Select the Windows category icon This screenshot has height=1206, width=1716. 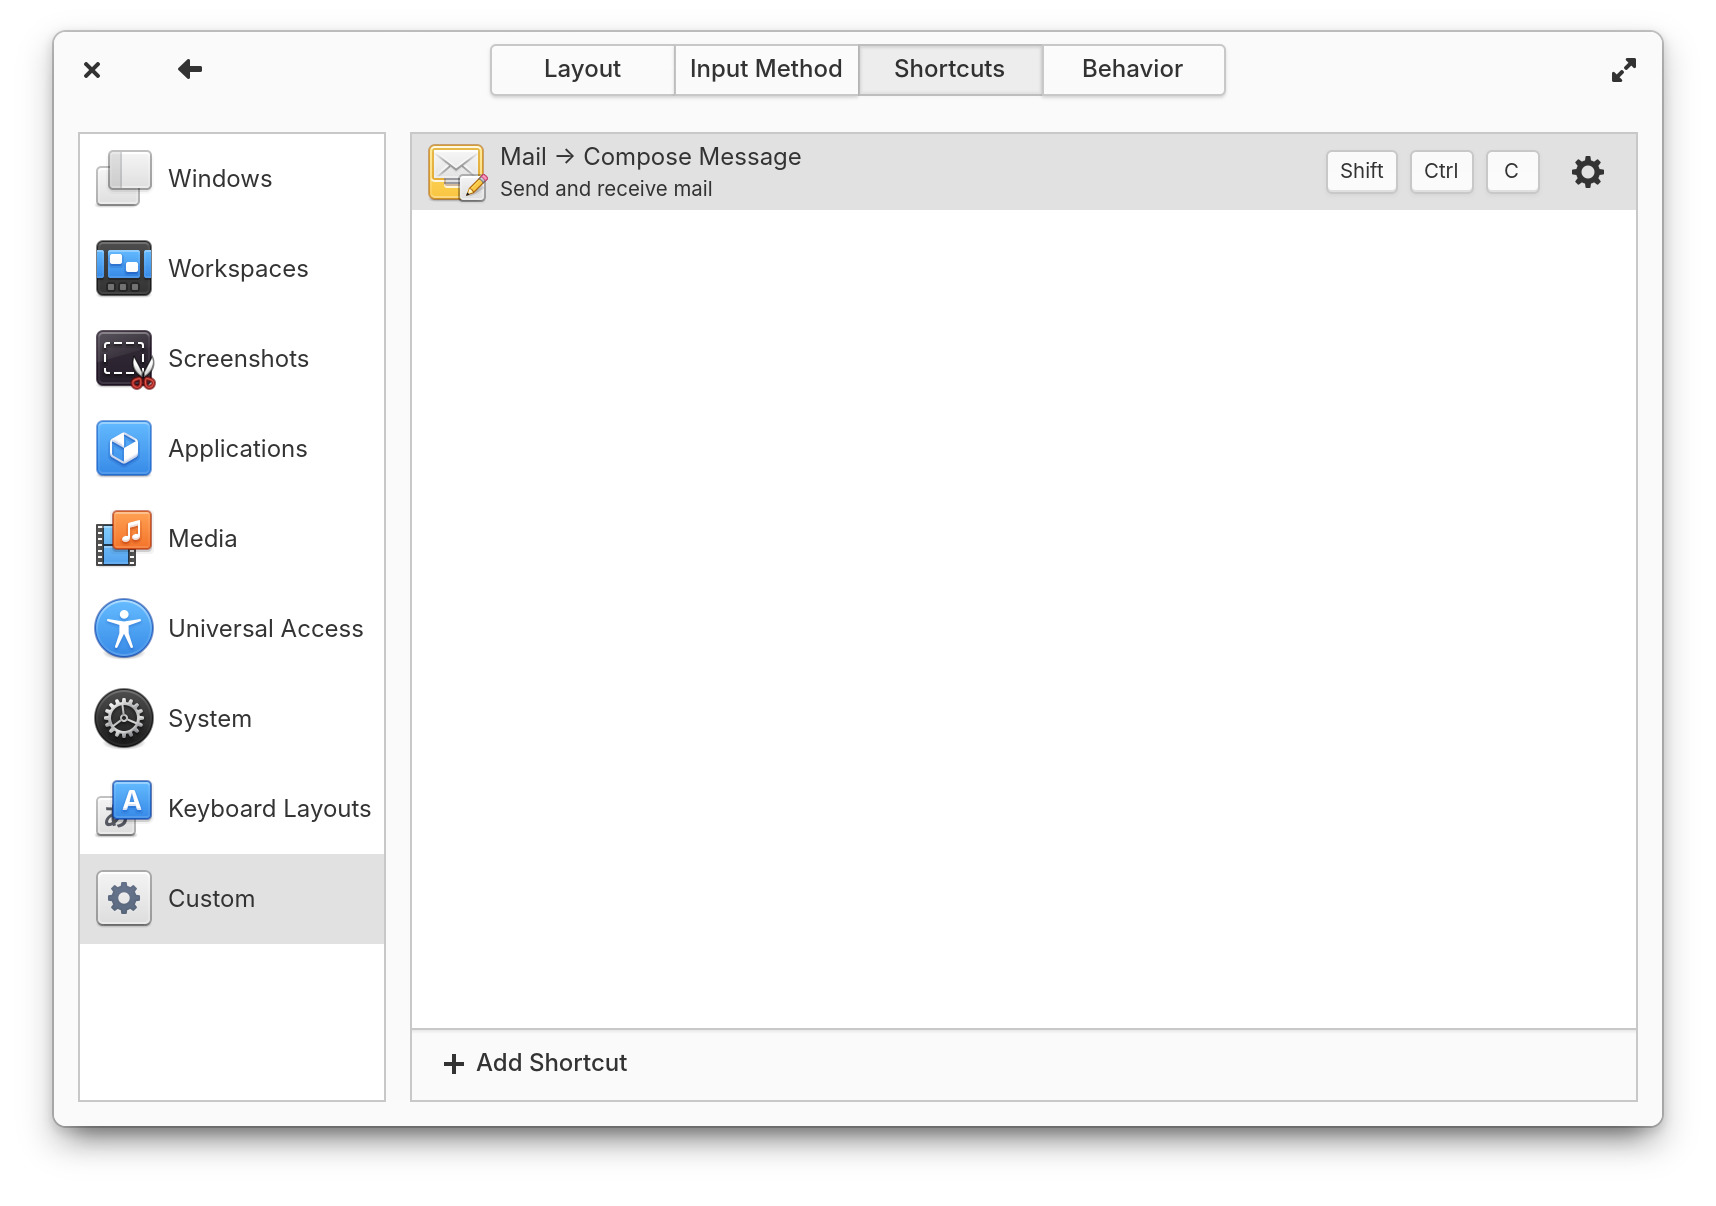(x=124, y=178)
